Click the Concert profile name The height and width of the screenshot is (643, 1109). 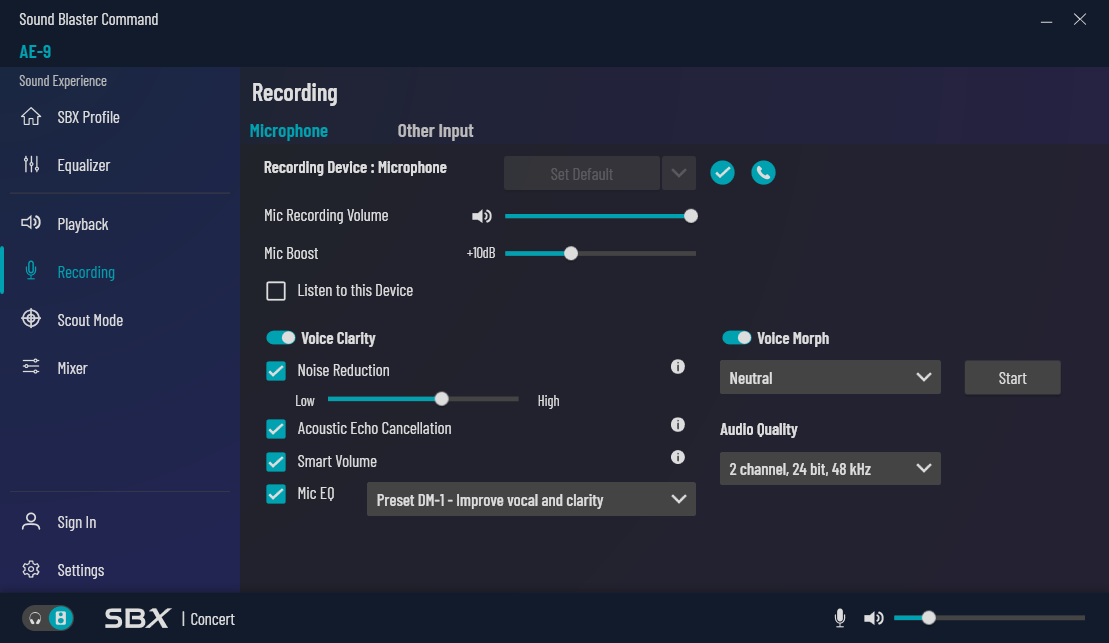[212, 619]
